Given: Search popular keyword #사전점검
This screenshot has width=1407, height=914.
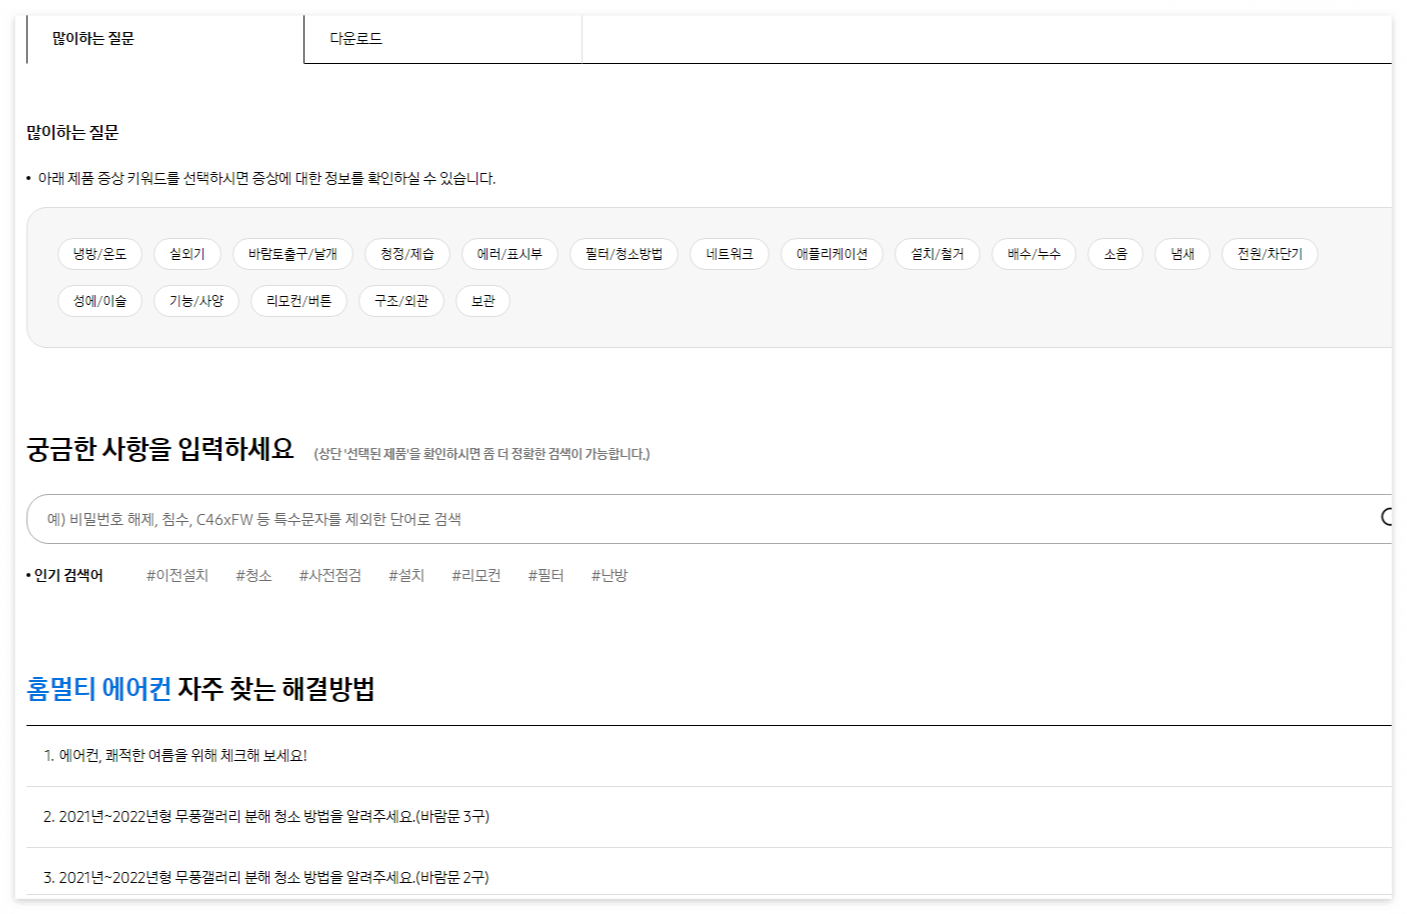Looking at the screenshot, I should point(330,575).
